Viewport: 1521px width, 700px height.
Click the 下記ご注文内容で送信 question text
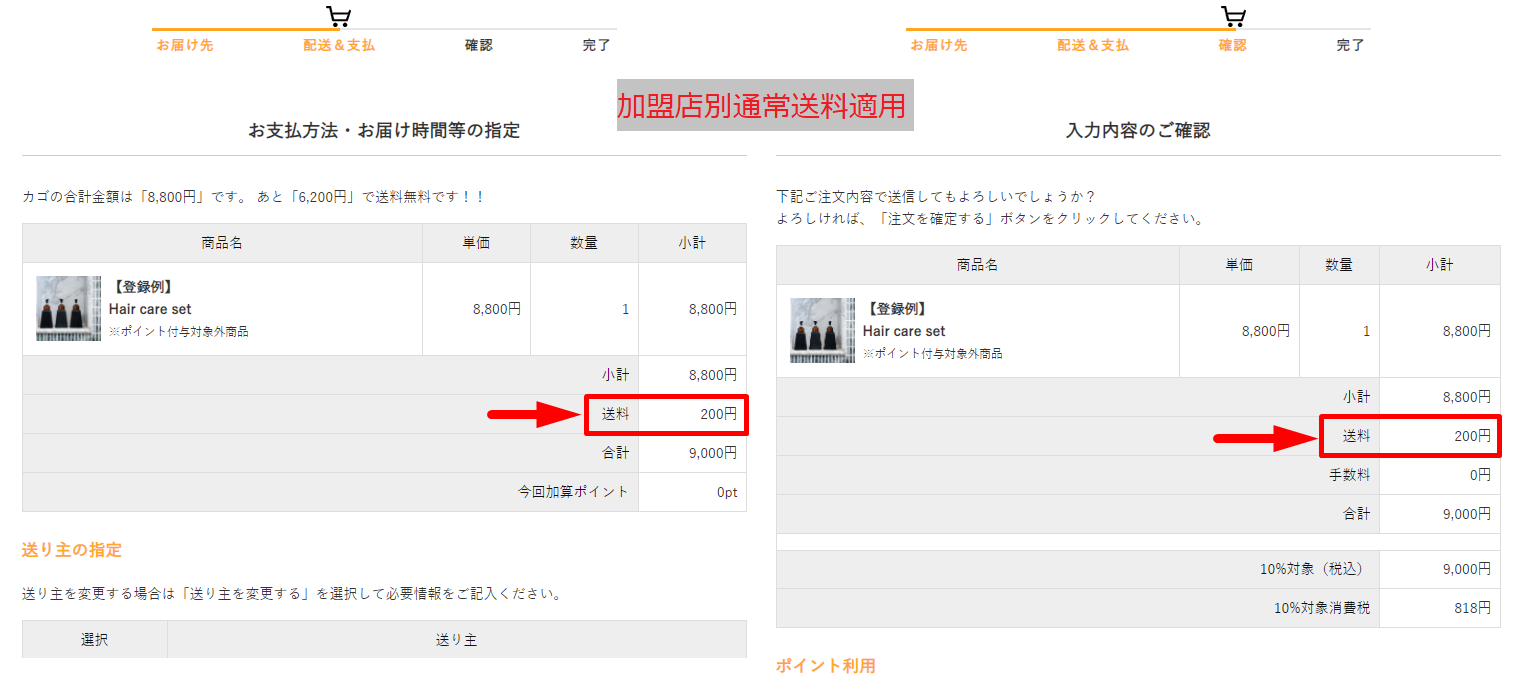pyautogui.click(x=936, y=196)
